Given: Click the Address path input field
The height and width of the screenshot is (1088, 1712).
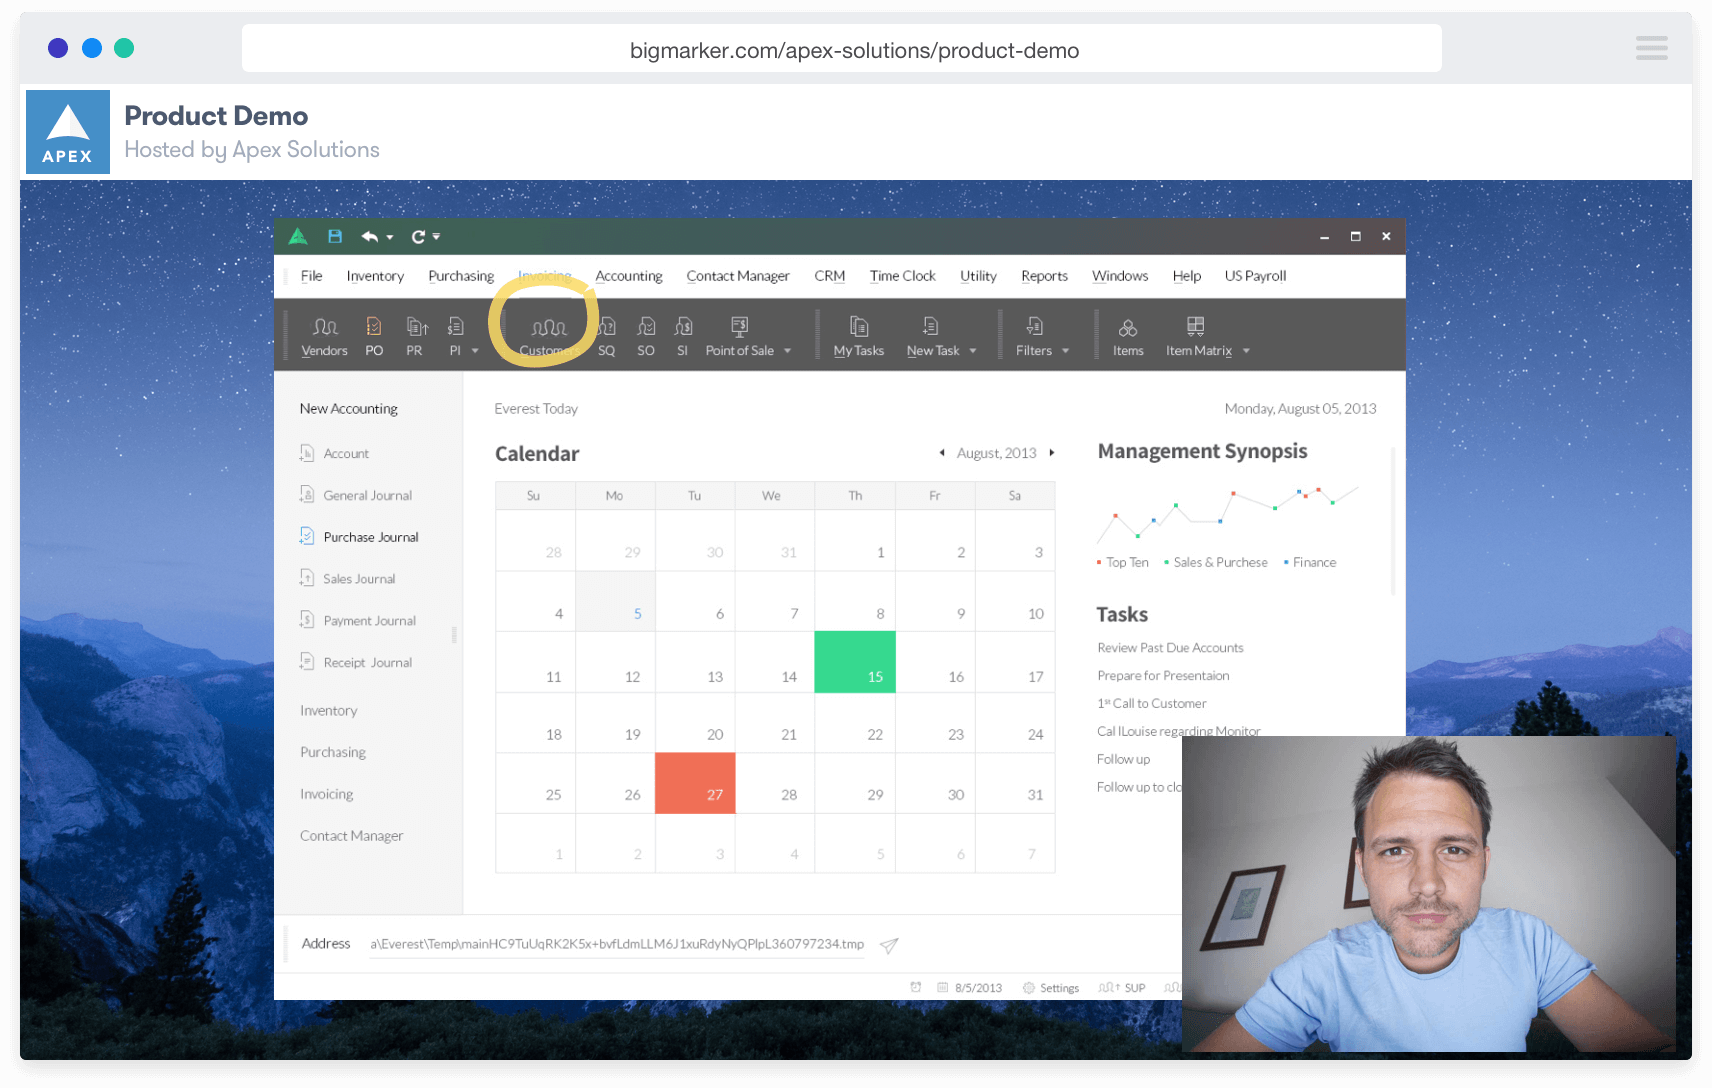Looking at the screenshot, I should coord(616,944).
